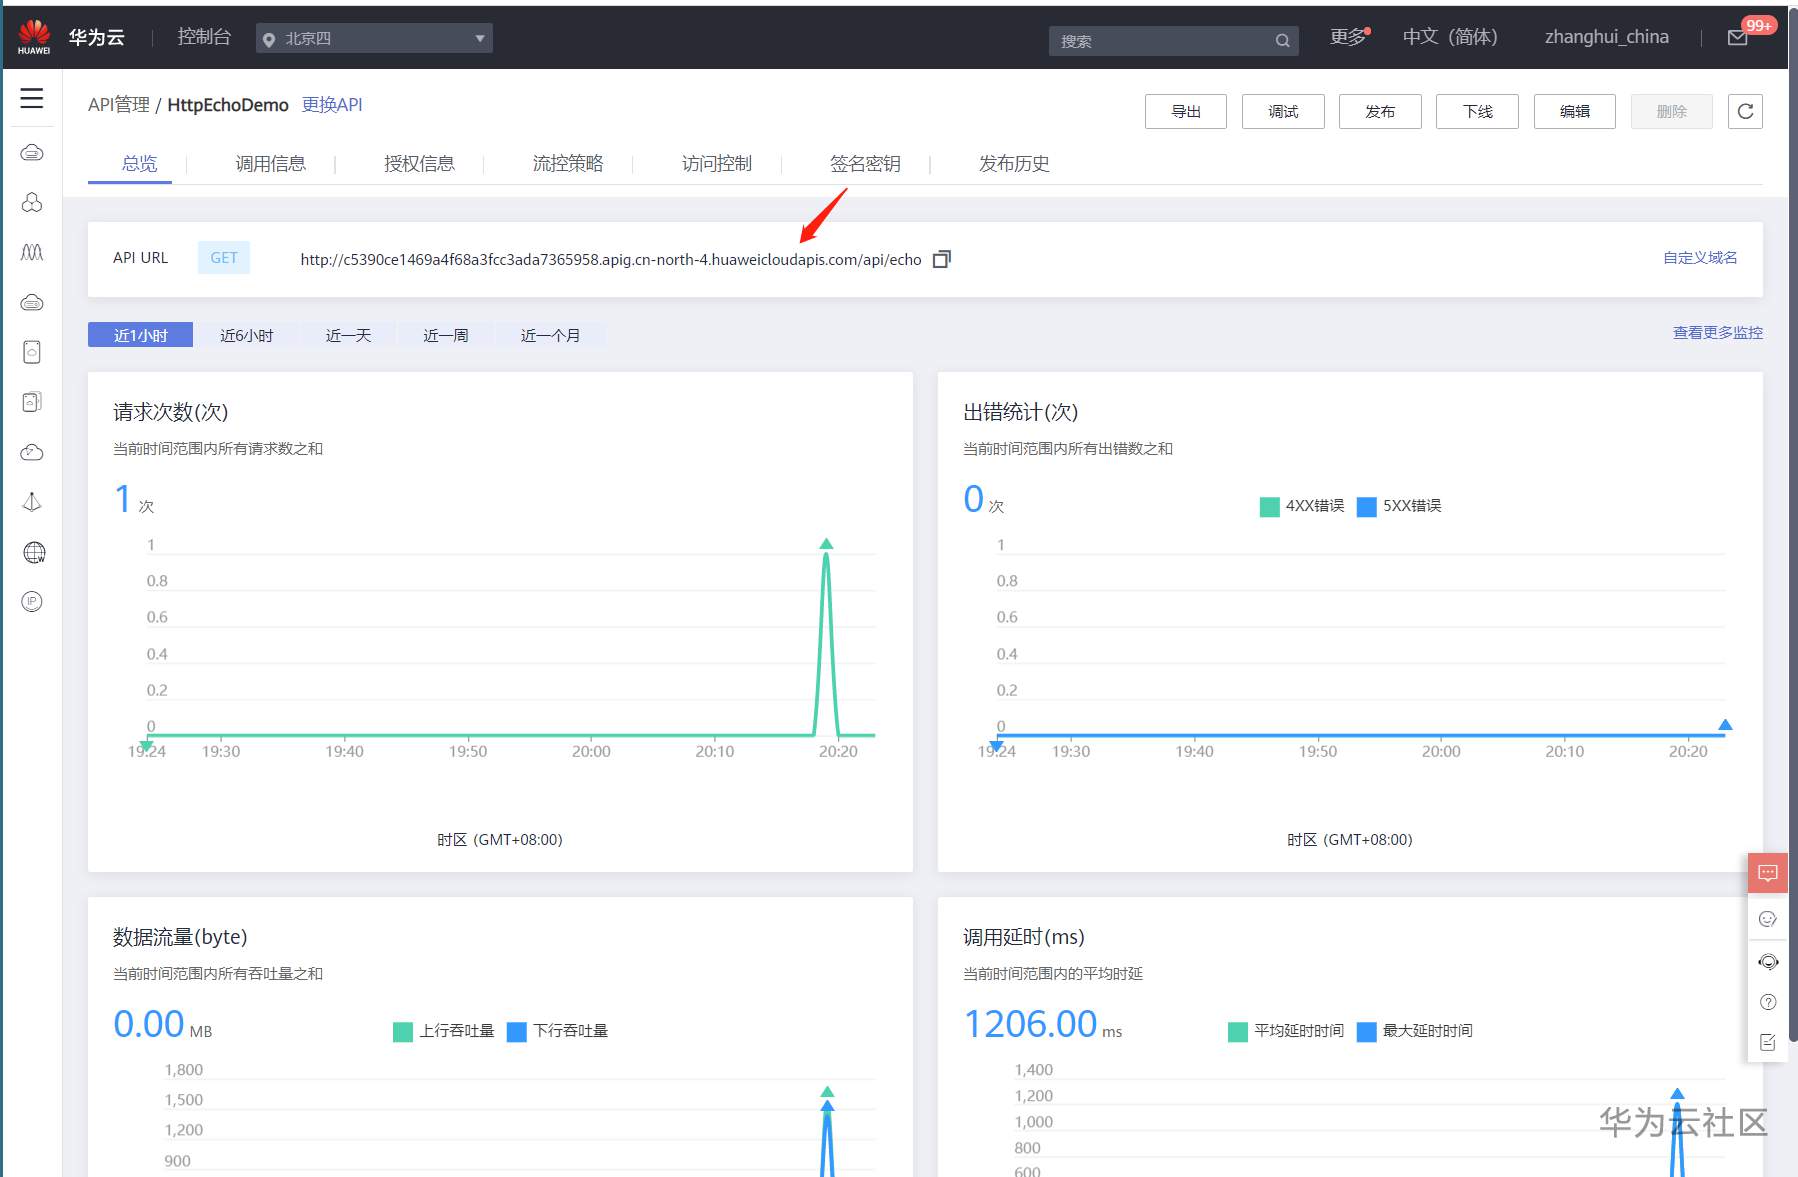Go to 控制台 in the top bar

point(204,37)
